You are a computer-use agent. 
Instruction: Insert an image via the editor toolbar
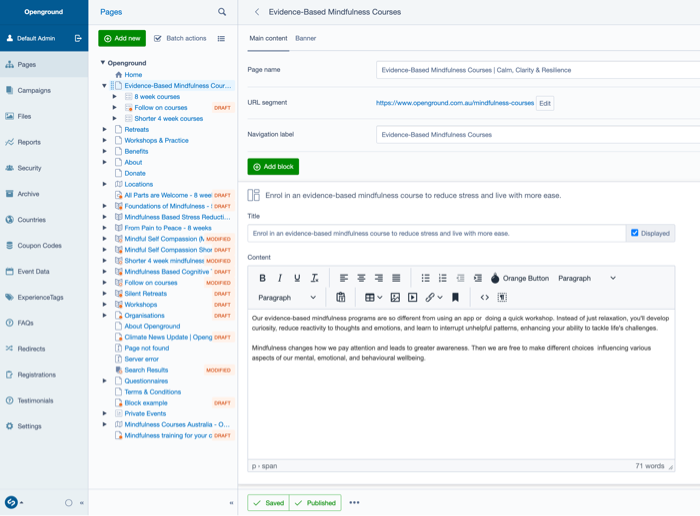395,297
